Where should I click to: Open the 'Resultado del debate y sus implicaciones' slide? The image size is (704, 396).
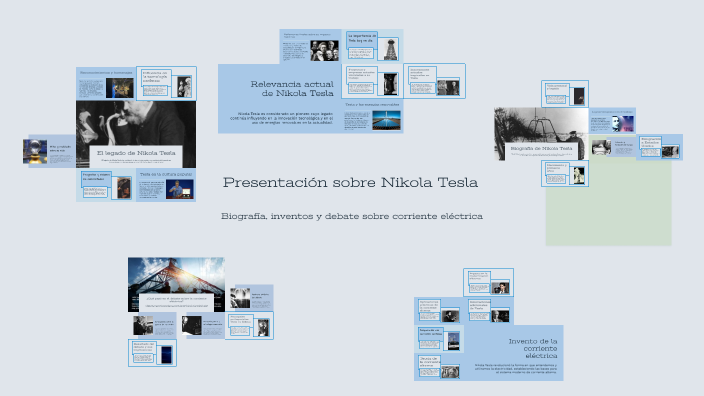point(152,353)
